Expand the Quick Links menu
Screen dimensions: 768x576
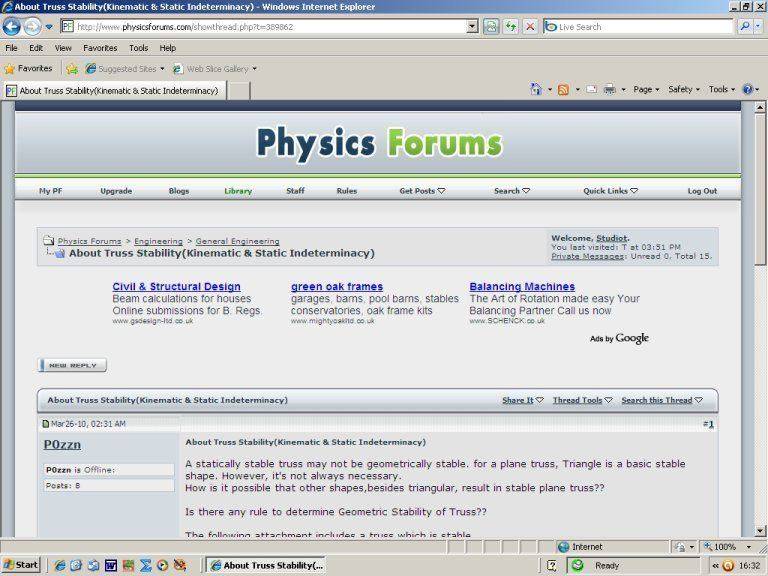[x=610, y=191]
